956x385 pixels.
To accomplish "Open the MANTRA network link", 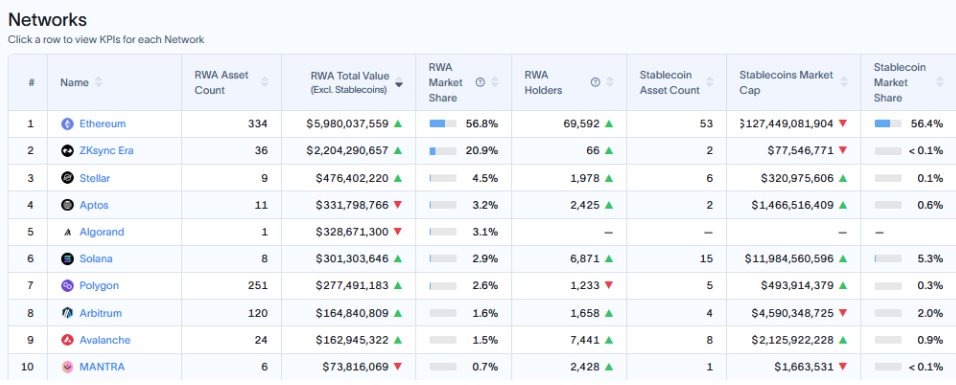I will (x=102, y=367).
